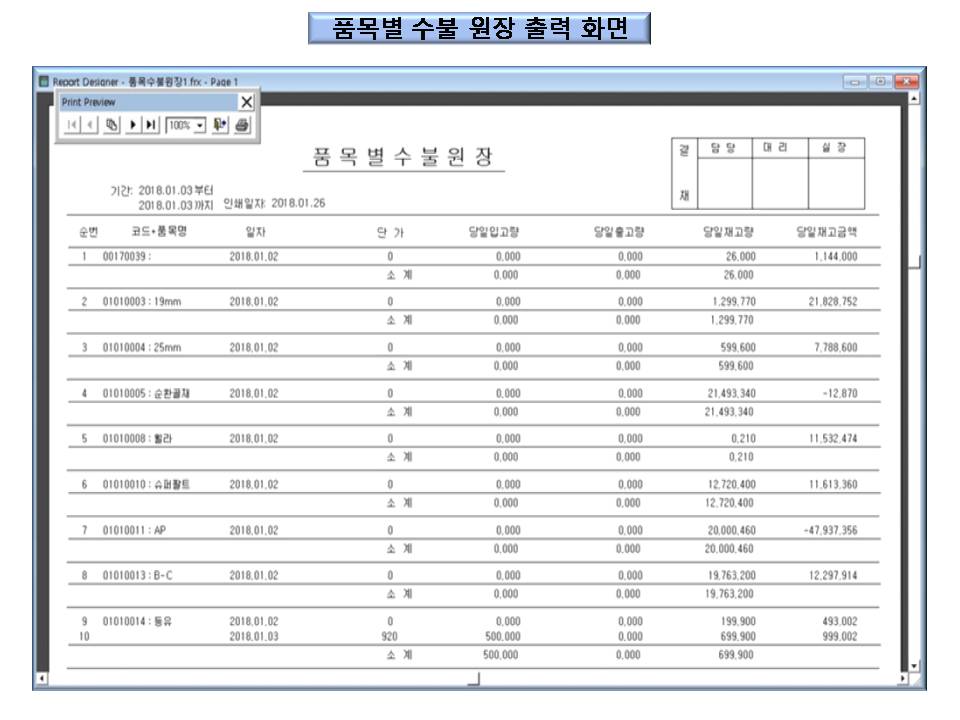960x720 pixels.
Task: Click item row 01010004 : 25mm
Action: (141, 348)
